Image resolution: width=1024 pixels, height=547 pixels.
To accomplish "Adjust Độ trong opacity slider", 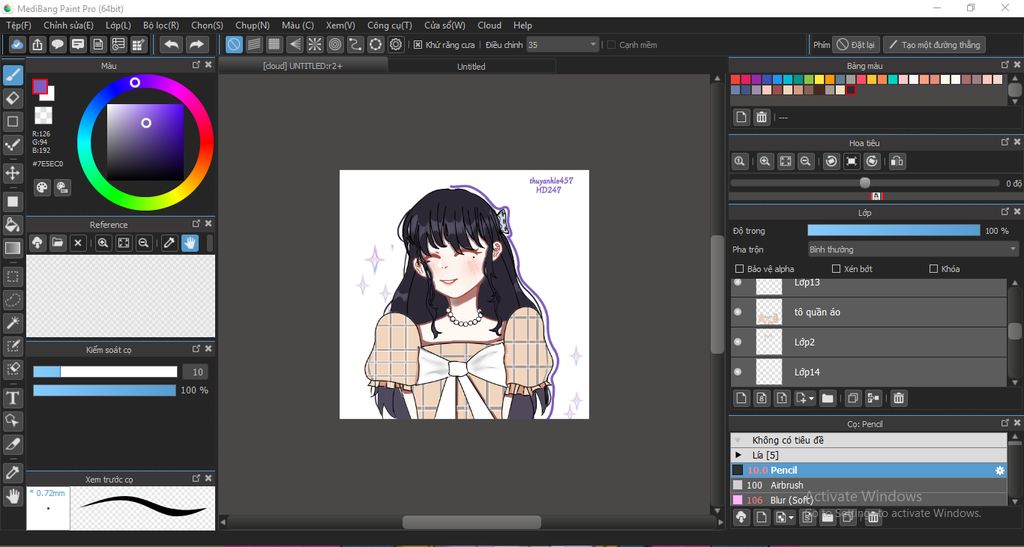I will click(x=893, y=230).
